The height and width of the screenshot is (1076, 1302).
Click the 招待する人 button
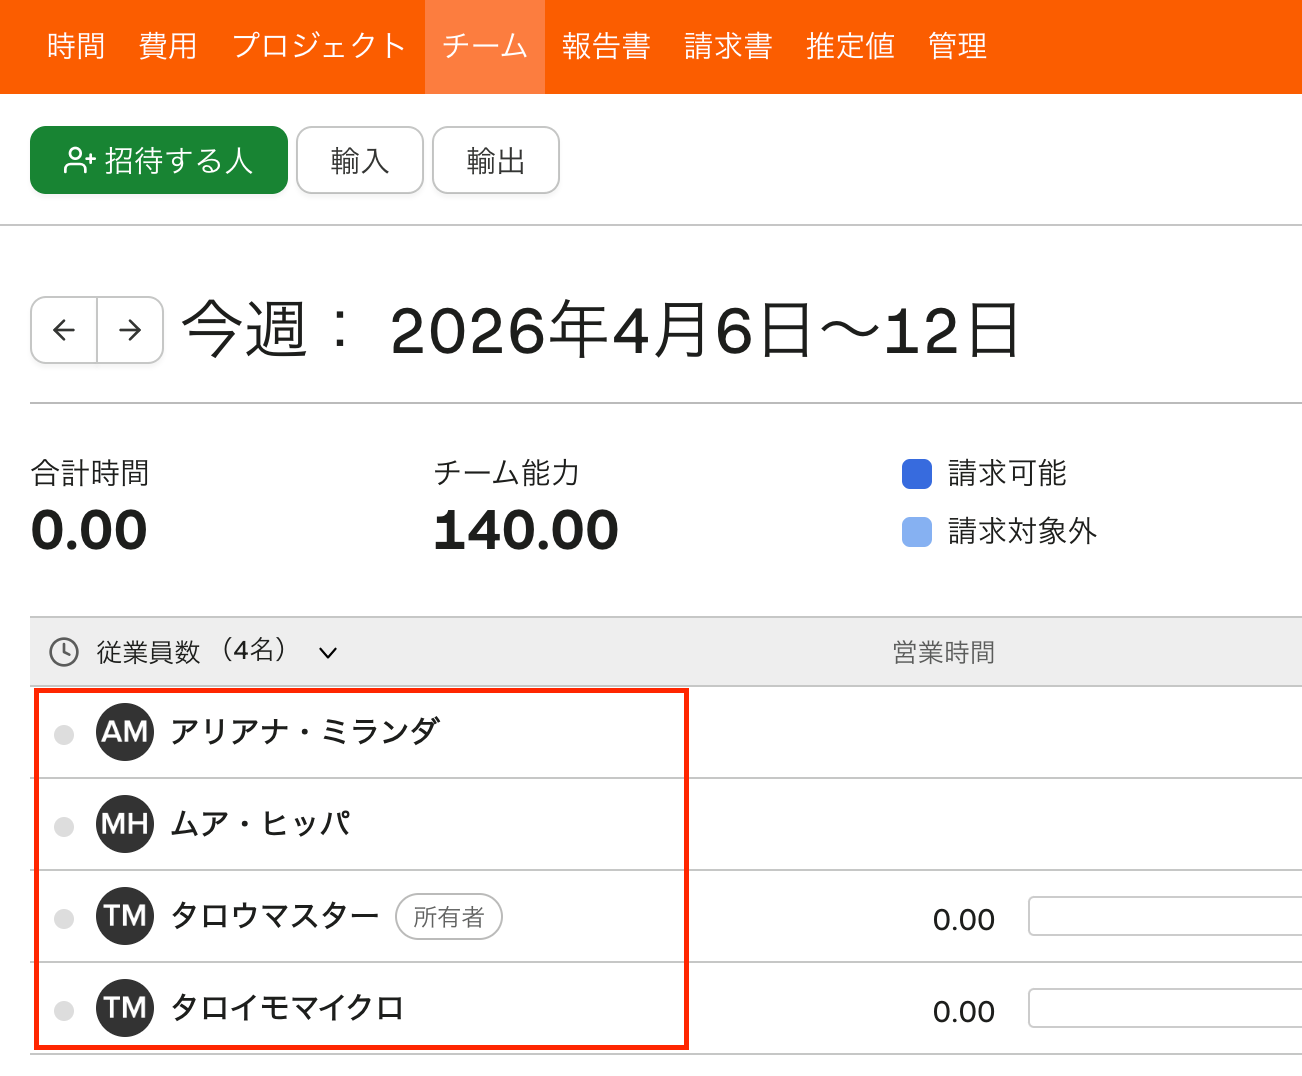tap(159, 160)
